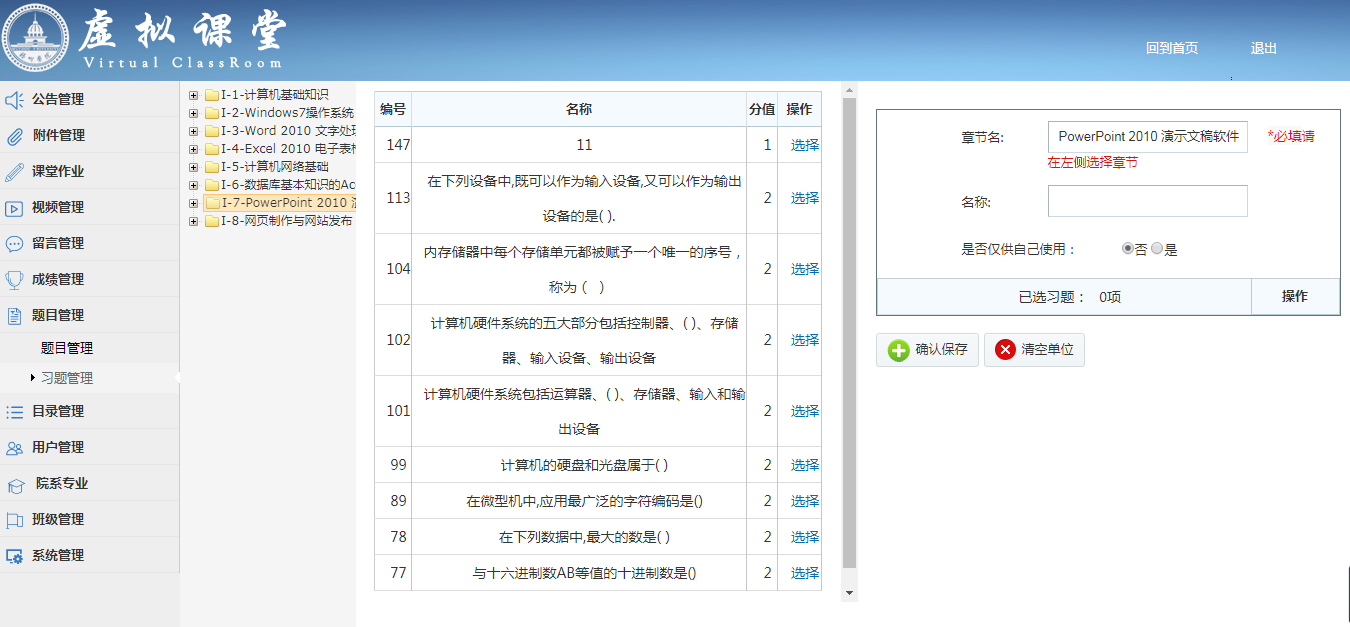Image resolution: width=1350 pixels, height=627 pixels.
Task: Expand the I-1-计算机基础知识 tree node
Action: pos(194,95)
